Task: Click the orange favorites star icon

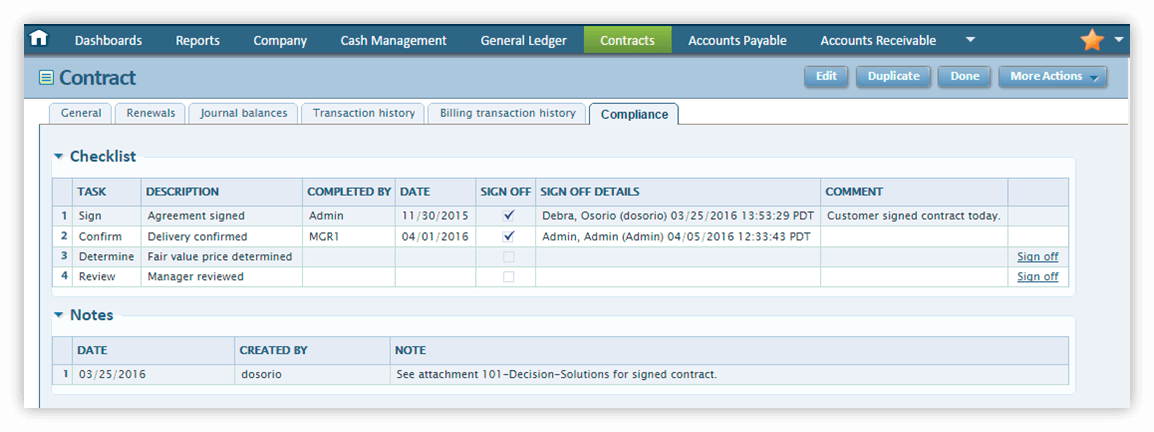Action: point(1092,40)
